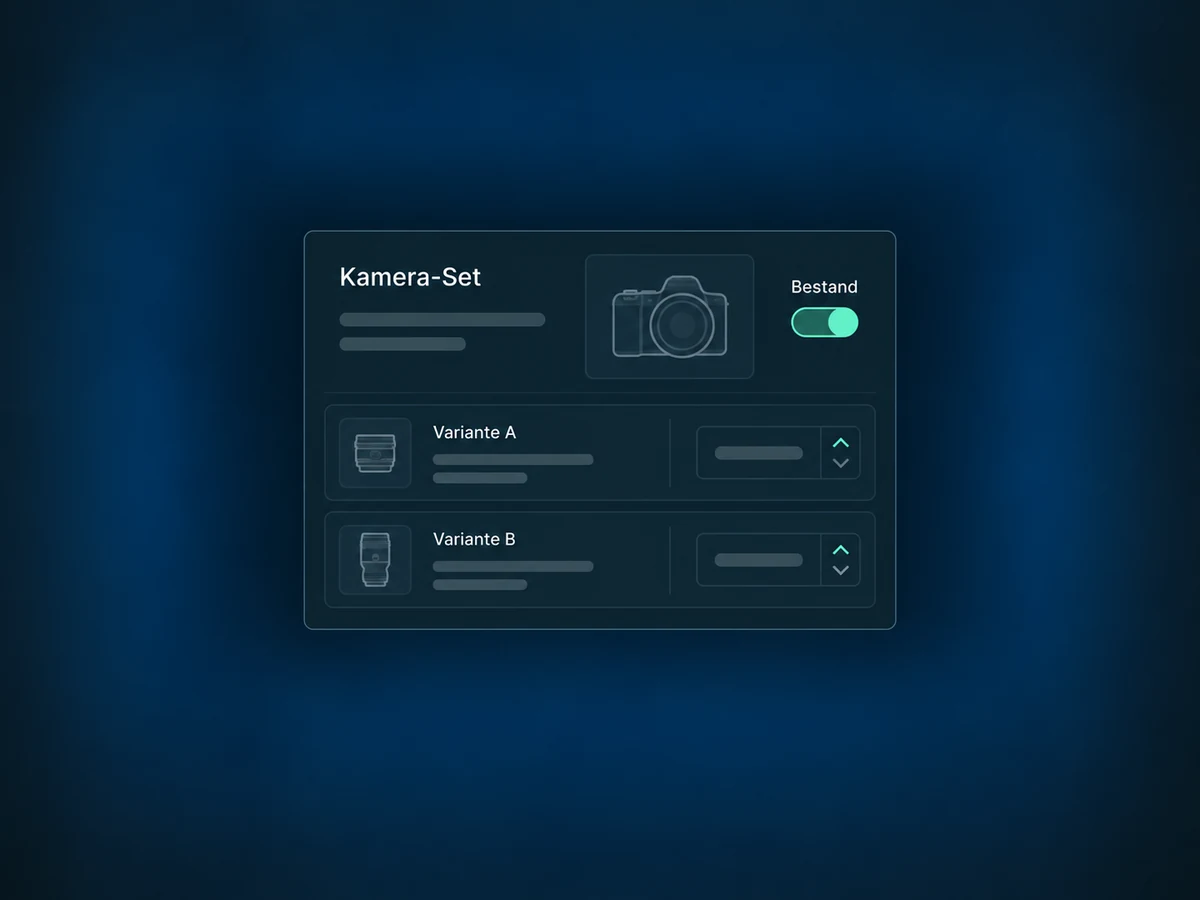Click the camera product image
Viewport: 1200px width, 900px height.
point(669,316)
